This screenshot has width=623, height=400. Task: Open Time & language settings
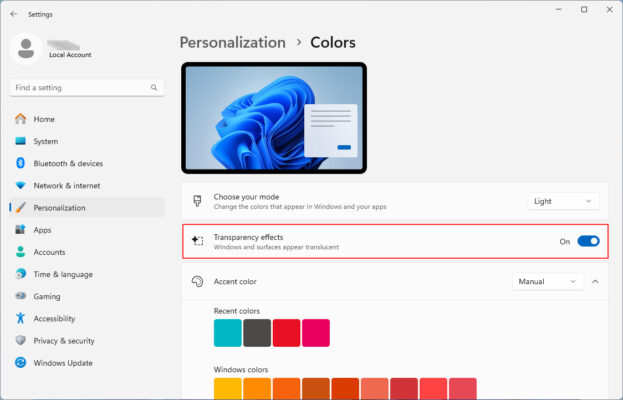pos(63,274)
